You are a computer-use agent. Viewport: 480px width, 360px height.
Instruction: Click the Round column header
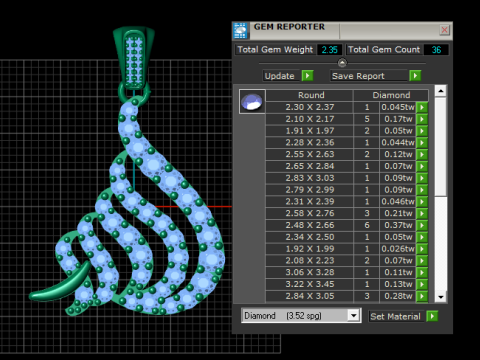[x=309, y=95]
